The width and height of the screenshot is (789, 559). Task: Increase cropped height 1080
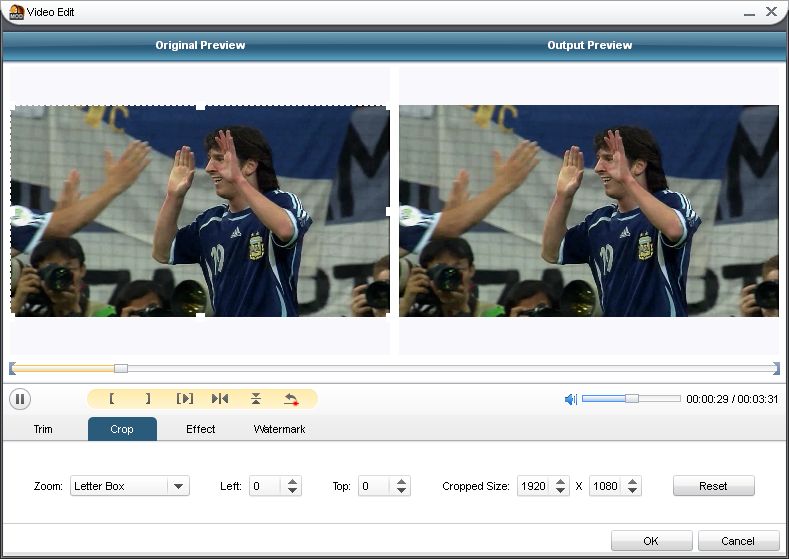[x=633, y=482]
